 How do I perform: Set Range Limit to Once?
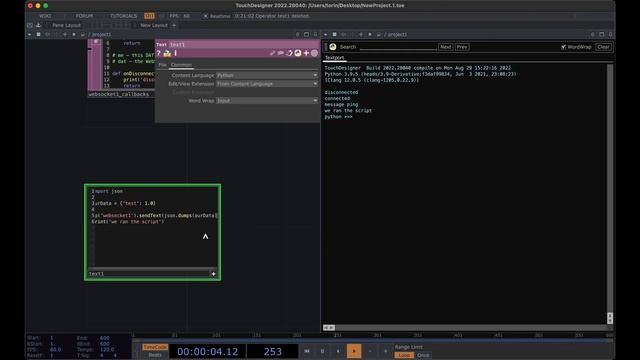click(423, 355)
